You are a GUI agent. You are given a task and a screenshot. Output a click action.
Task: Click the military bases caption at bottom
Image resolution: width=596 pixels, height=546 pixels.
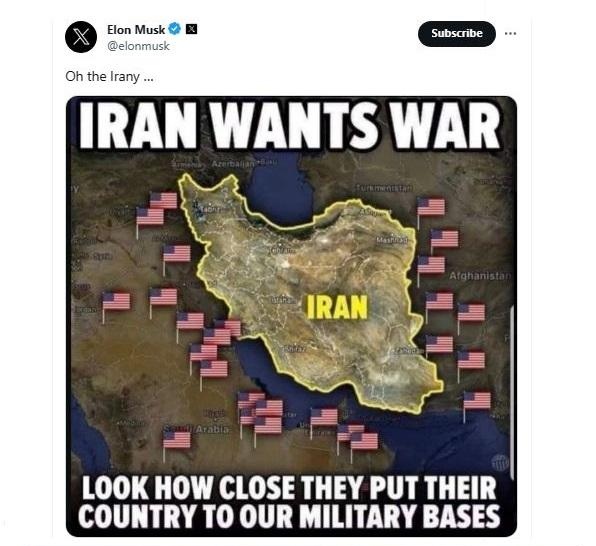pyautogui.click(x=289, y=502)
